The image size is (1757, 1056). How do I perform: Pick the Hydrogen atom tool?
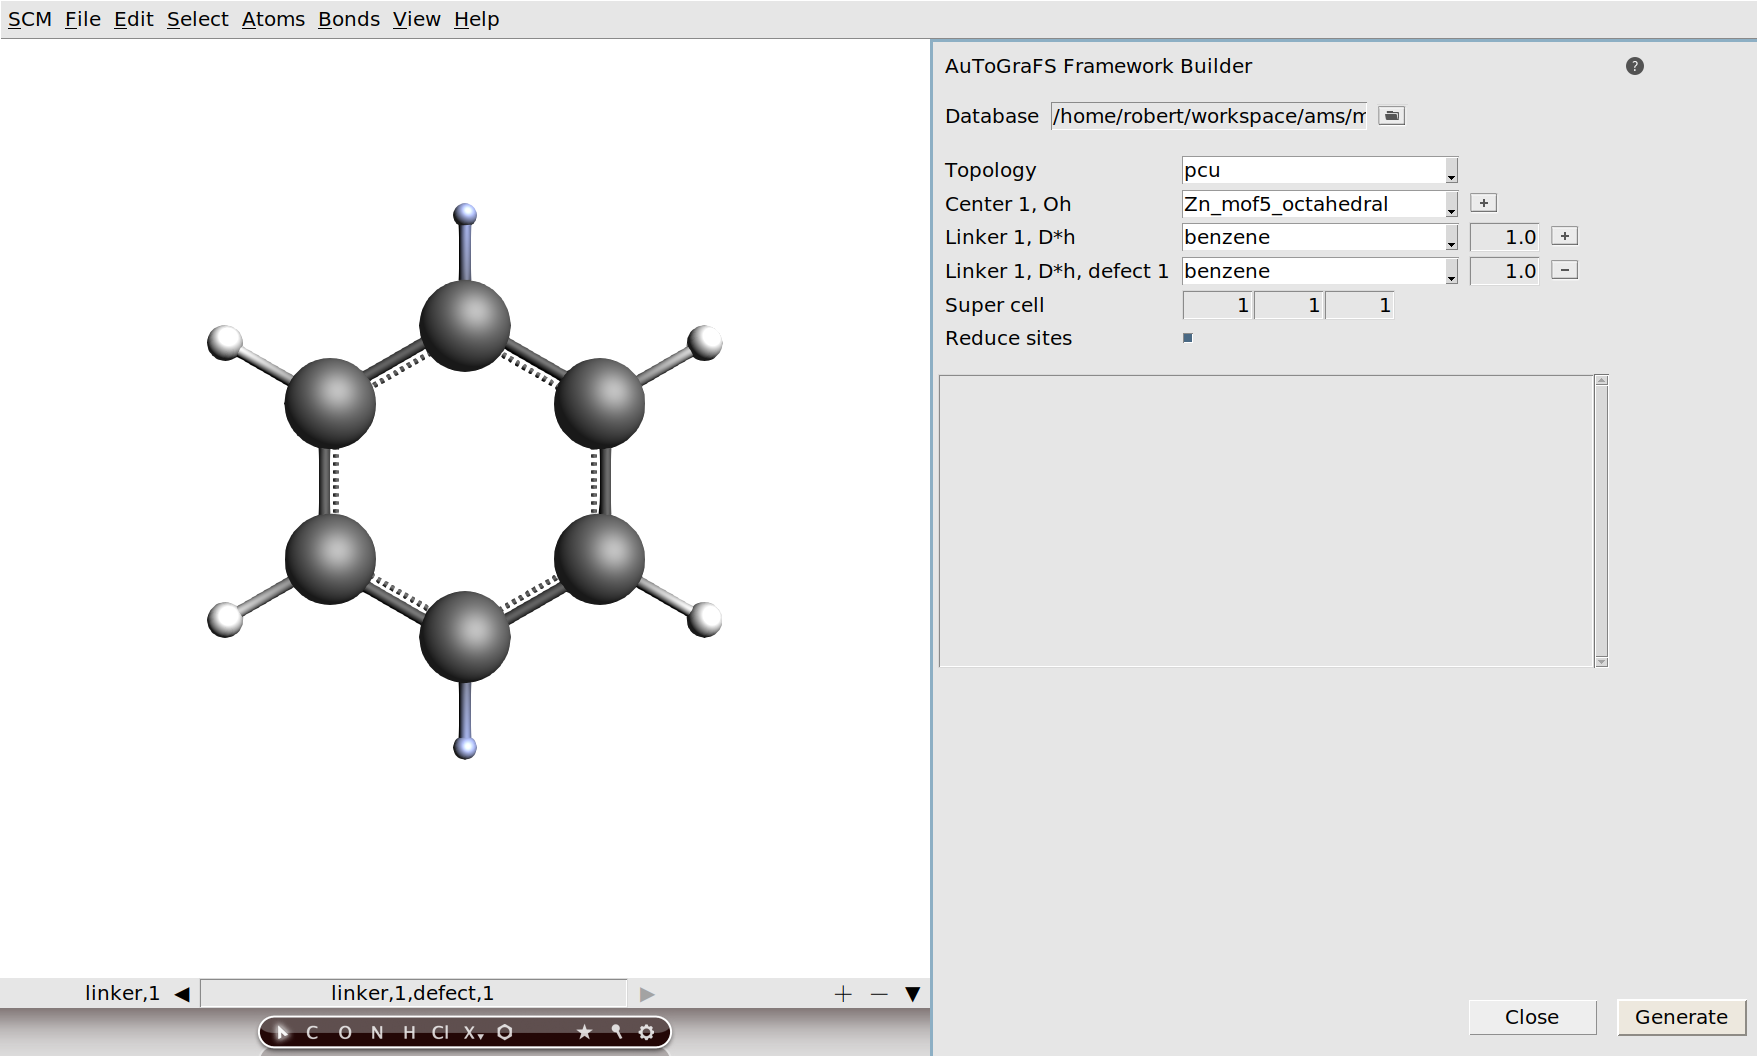point(410,1032)
